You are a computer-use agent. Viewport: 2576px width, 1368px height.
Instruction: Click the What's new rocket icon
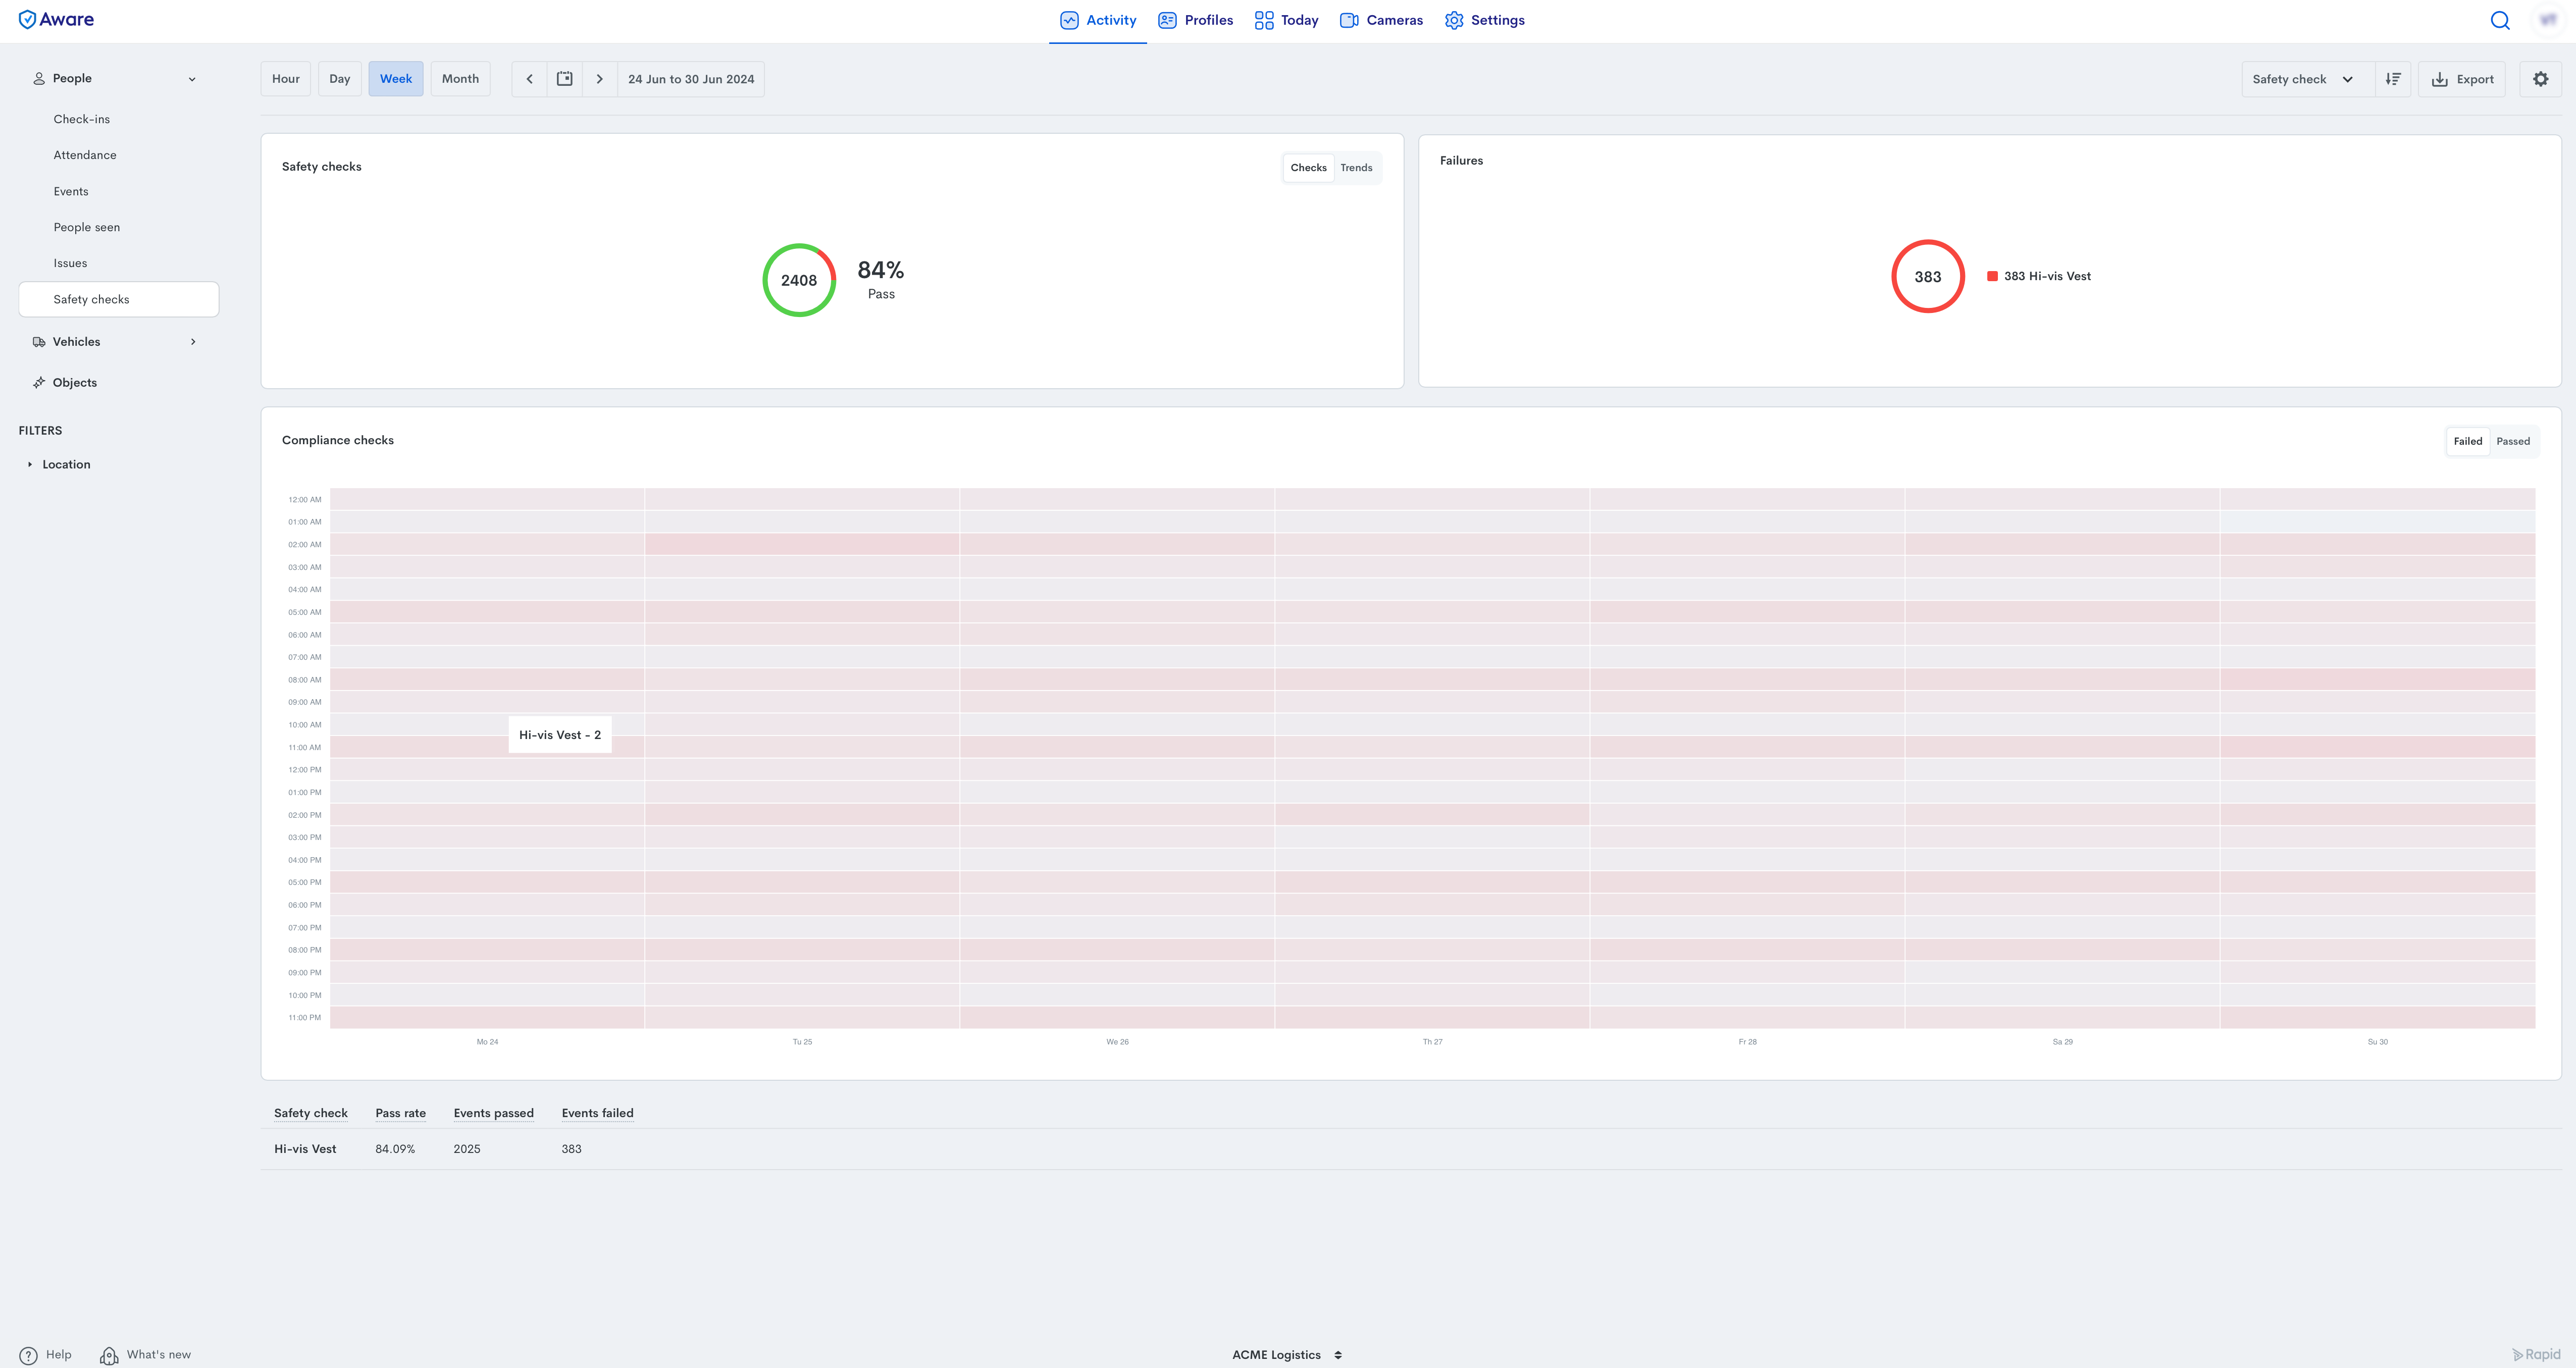tap(109, 1355)
